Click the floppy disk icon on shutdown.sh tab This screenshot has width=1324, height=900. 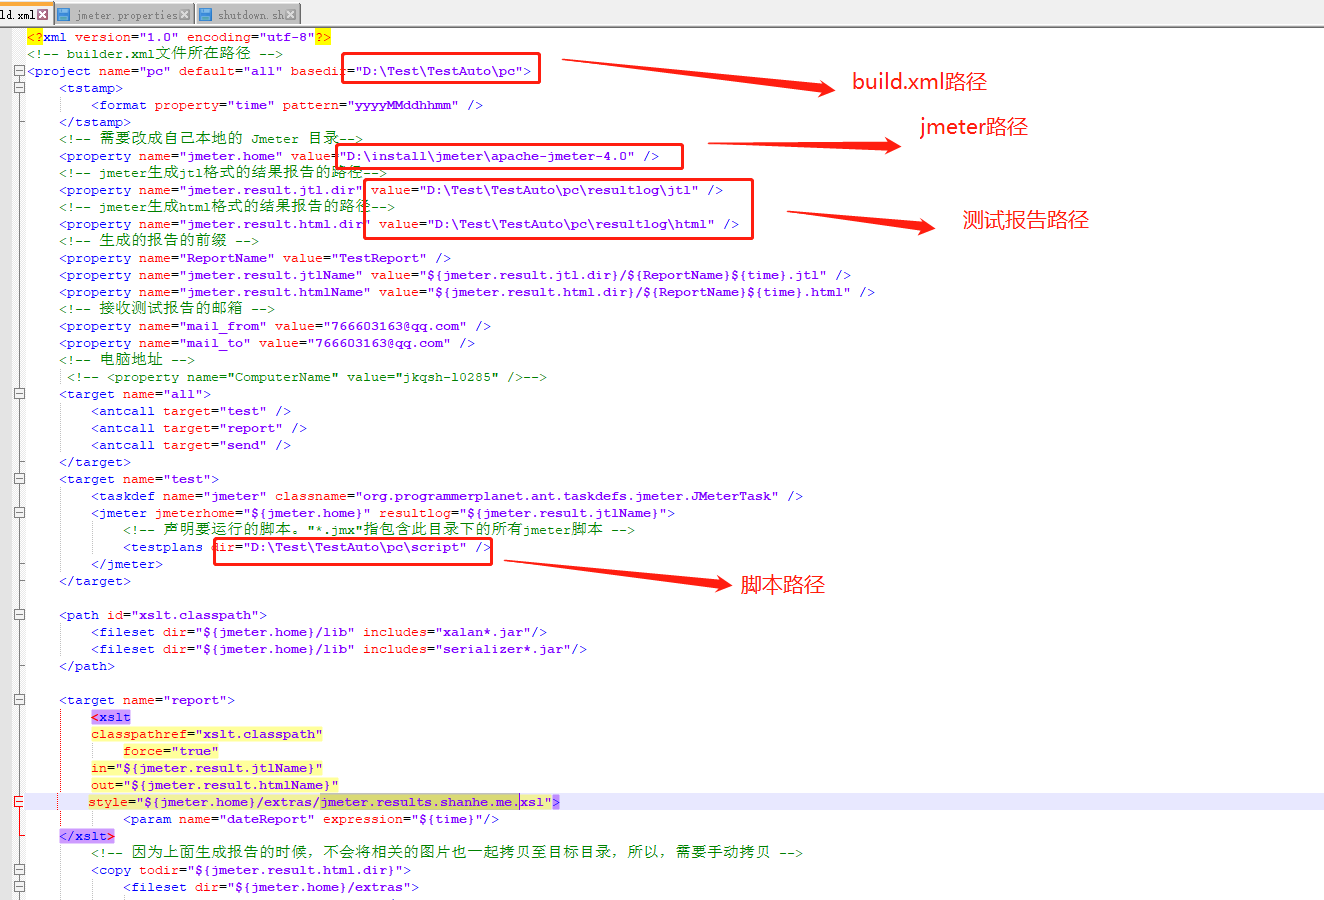coord(205,14)
